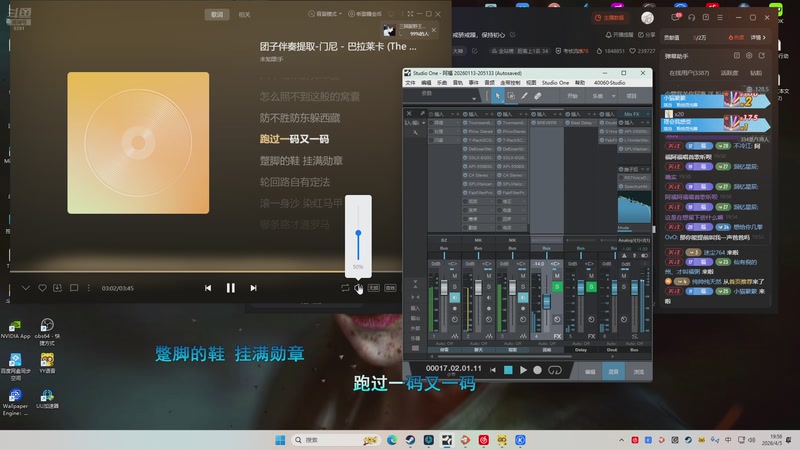Expand the system tray hidden icons chevron
This screenshot has height=450, width=800.
point(621,440)
